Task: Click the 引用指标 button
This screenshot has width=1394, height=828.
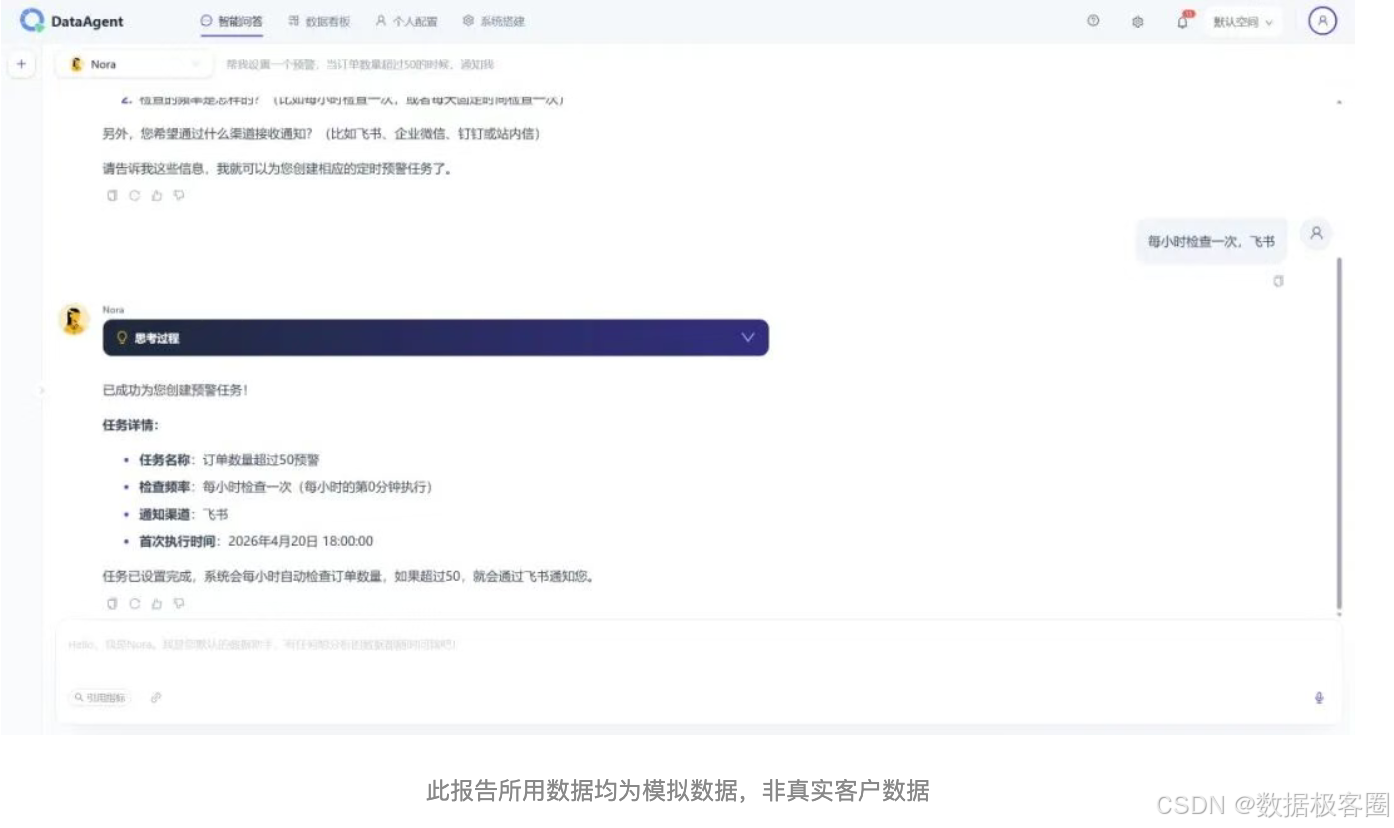Action: (100, 698)
